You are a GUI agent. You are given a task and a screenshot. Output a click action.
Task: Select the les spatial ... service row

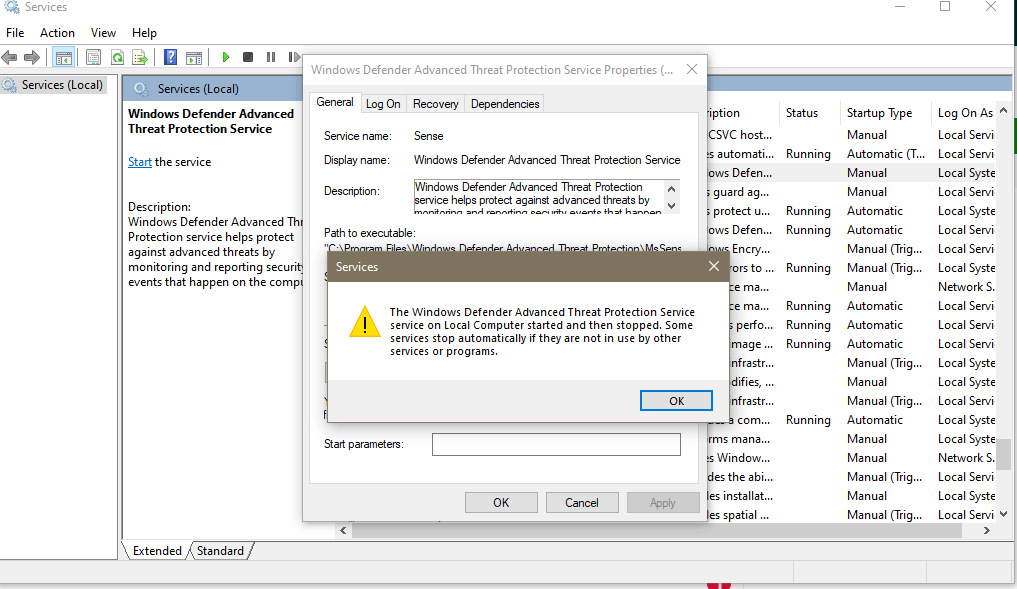(852, 515)
